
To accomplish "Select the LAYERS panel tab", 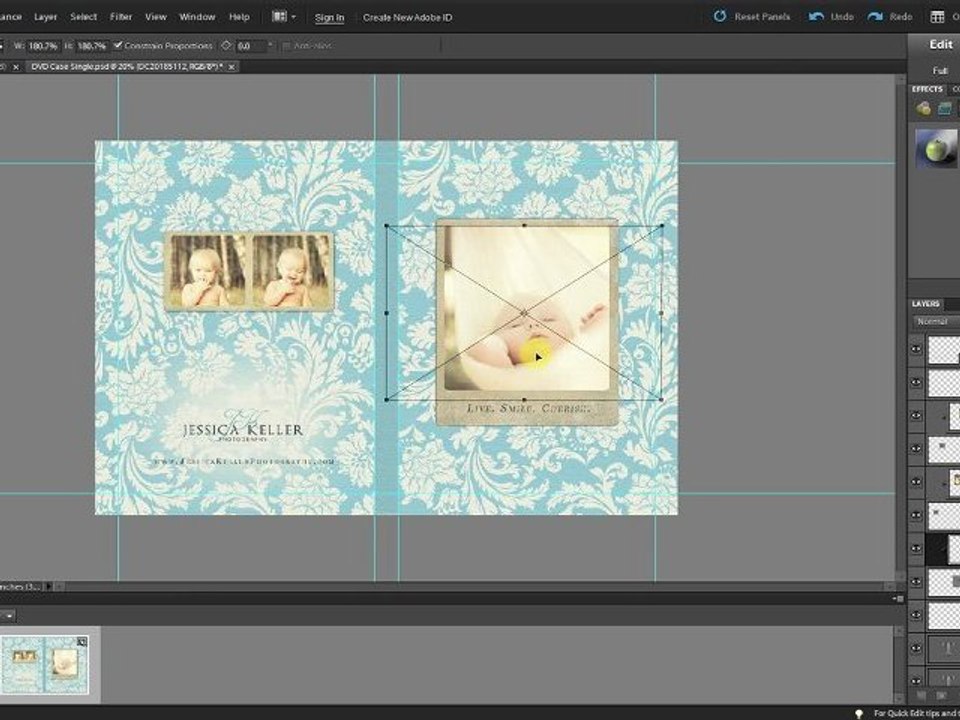I will [926, 304].
